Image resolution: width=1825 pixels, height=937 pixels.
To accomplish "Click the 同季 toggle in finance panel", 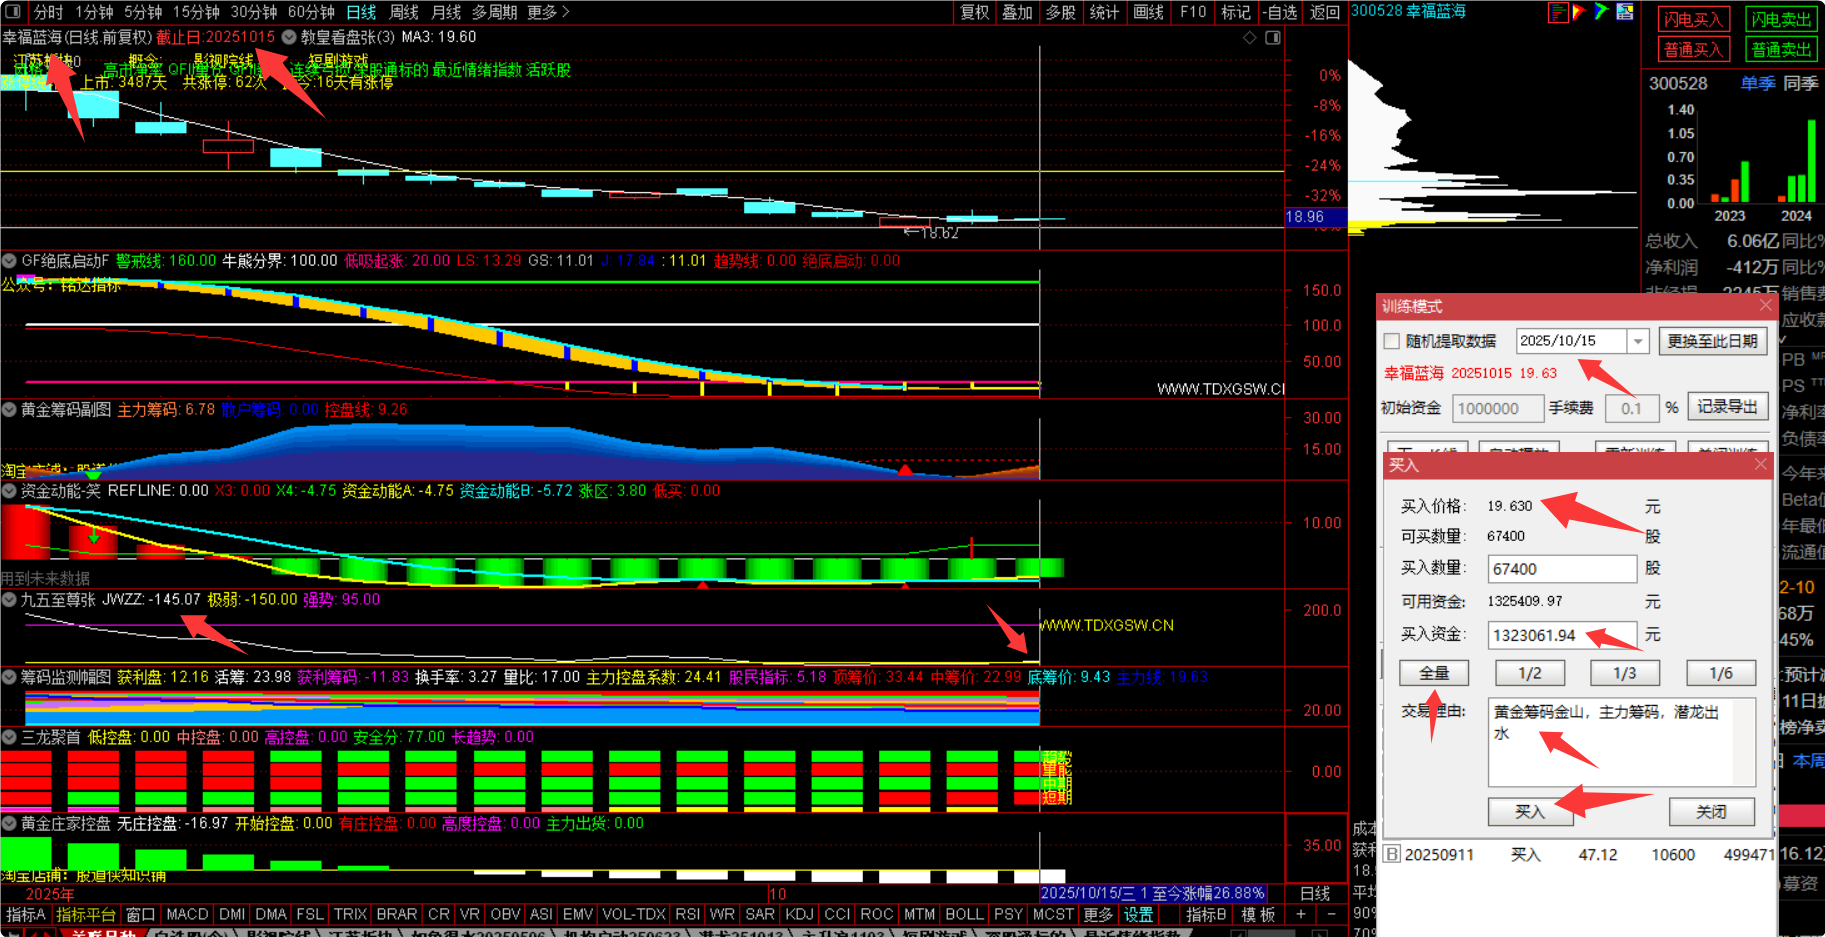I will 1801,83.
